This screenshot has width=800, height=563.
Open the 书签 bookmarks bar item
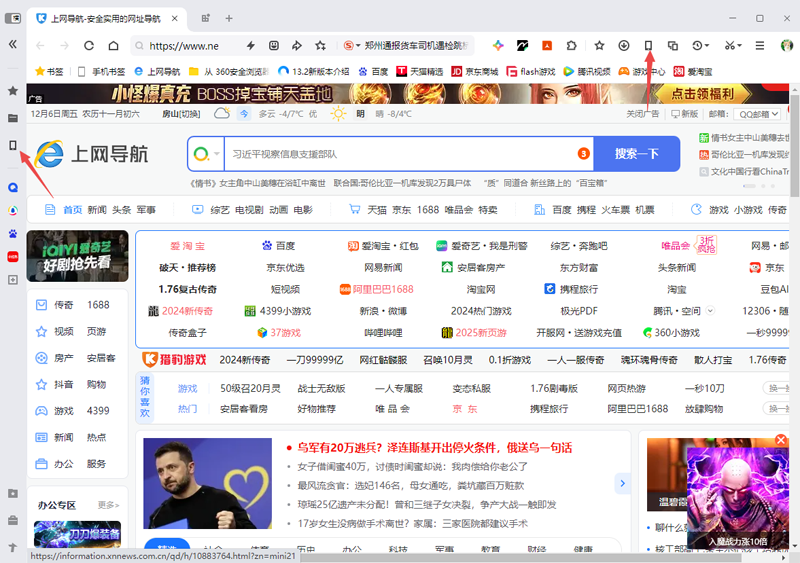click(48, 71)
